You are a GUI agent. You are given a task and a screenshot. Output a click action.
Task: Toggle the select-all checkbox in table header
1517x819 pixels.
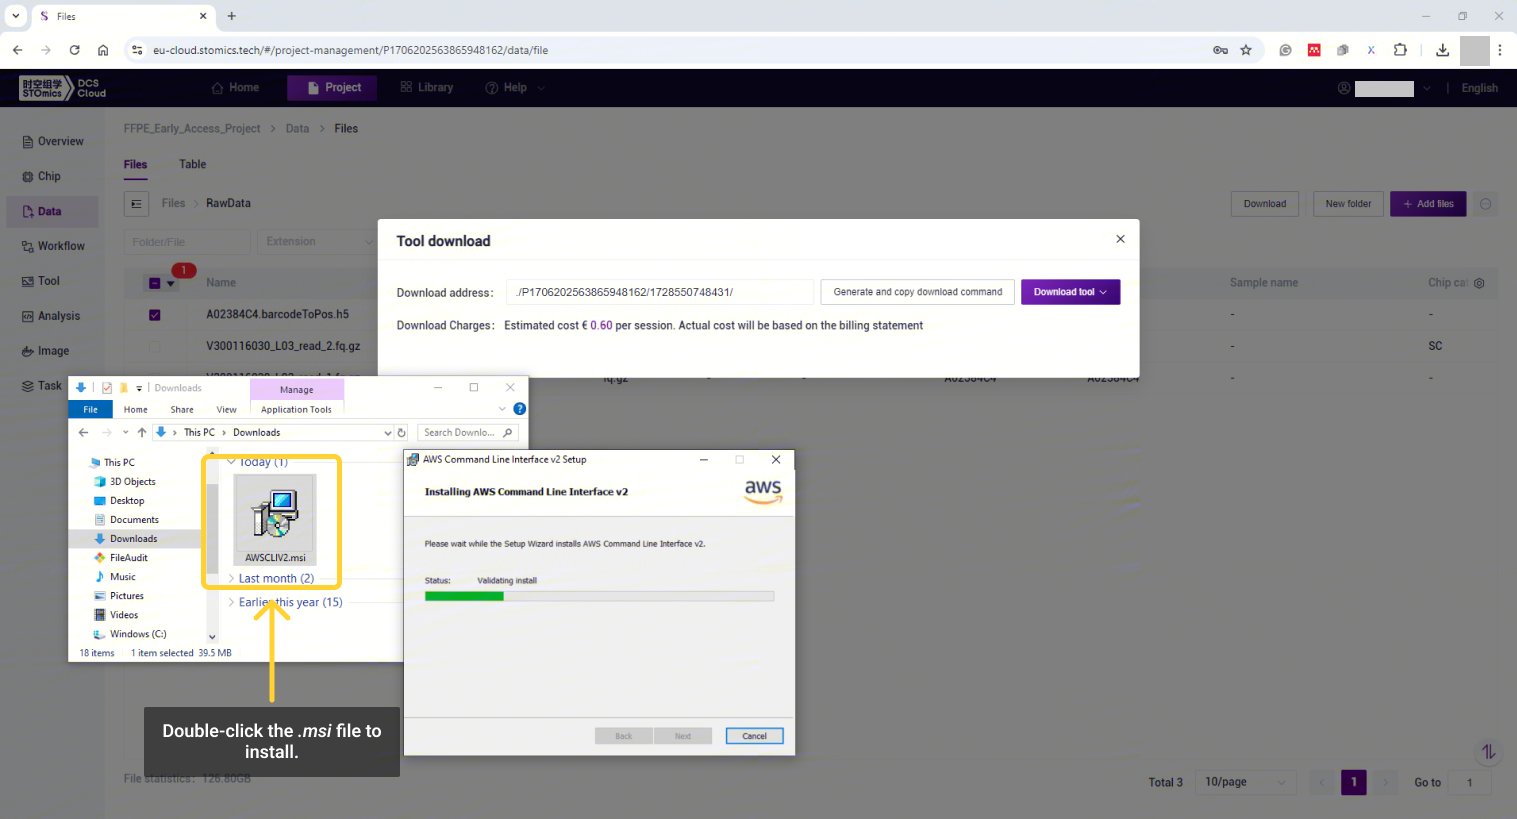pos(155,283)
